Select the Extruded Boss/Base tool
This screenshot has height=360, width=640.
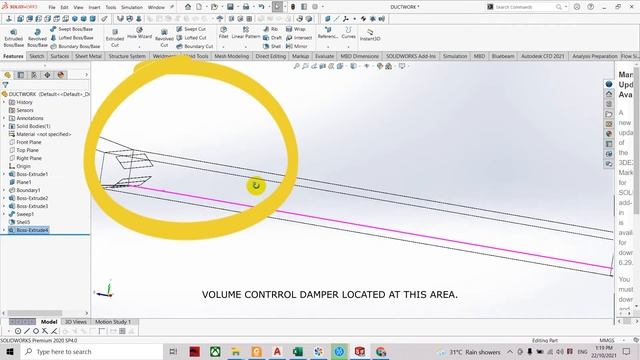click(13, 38)
